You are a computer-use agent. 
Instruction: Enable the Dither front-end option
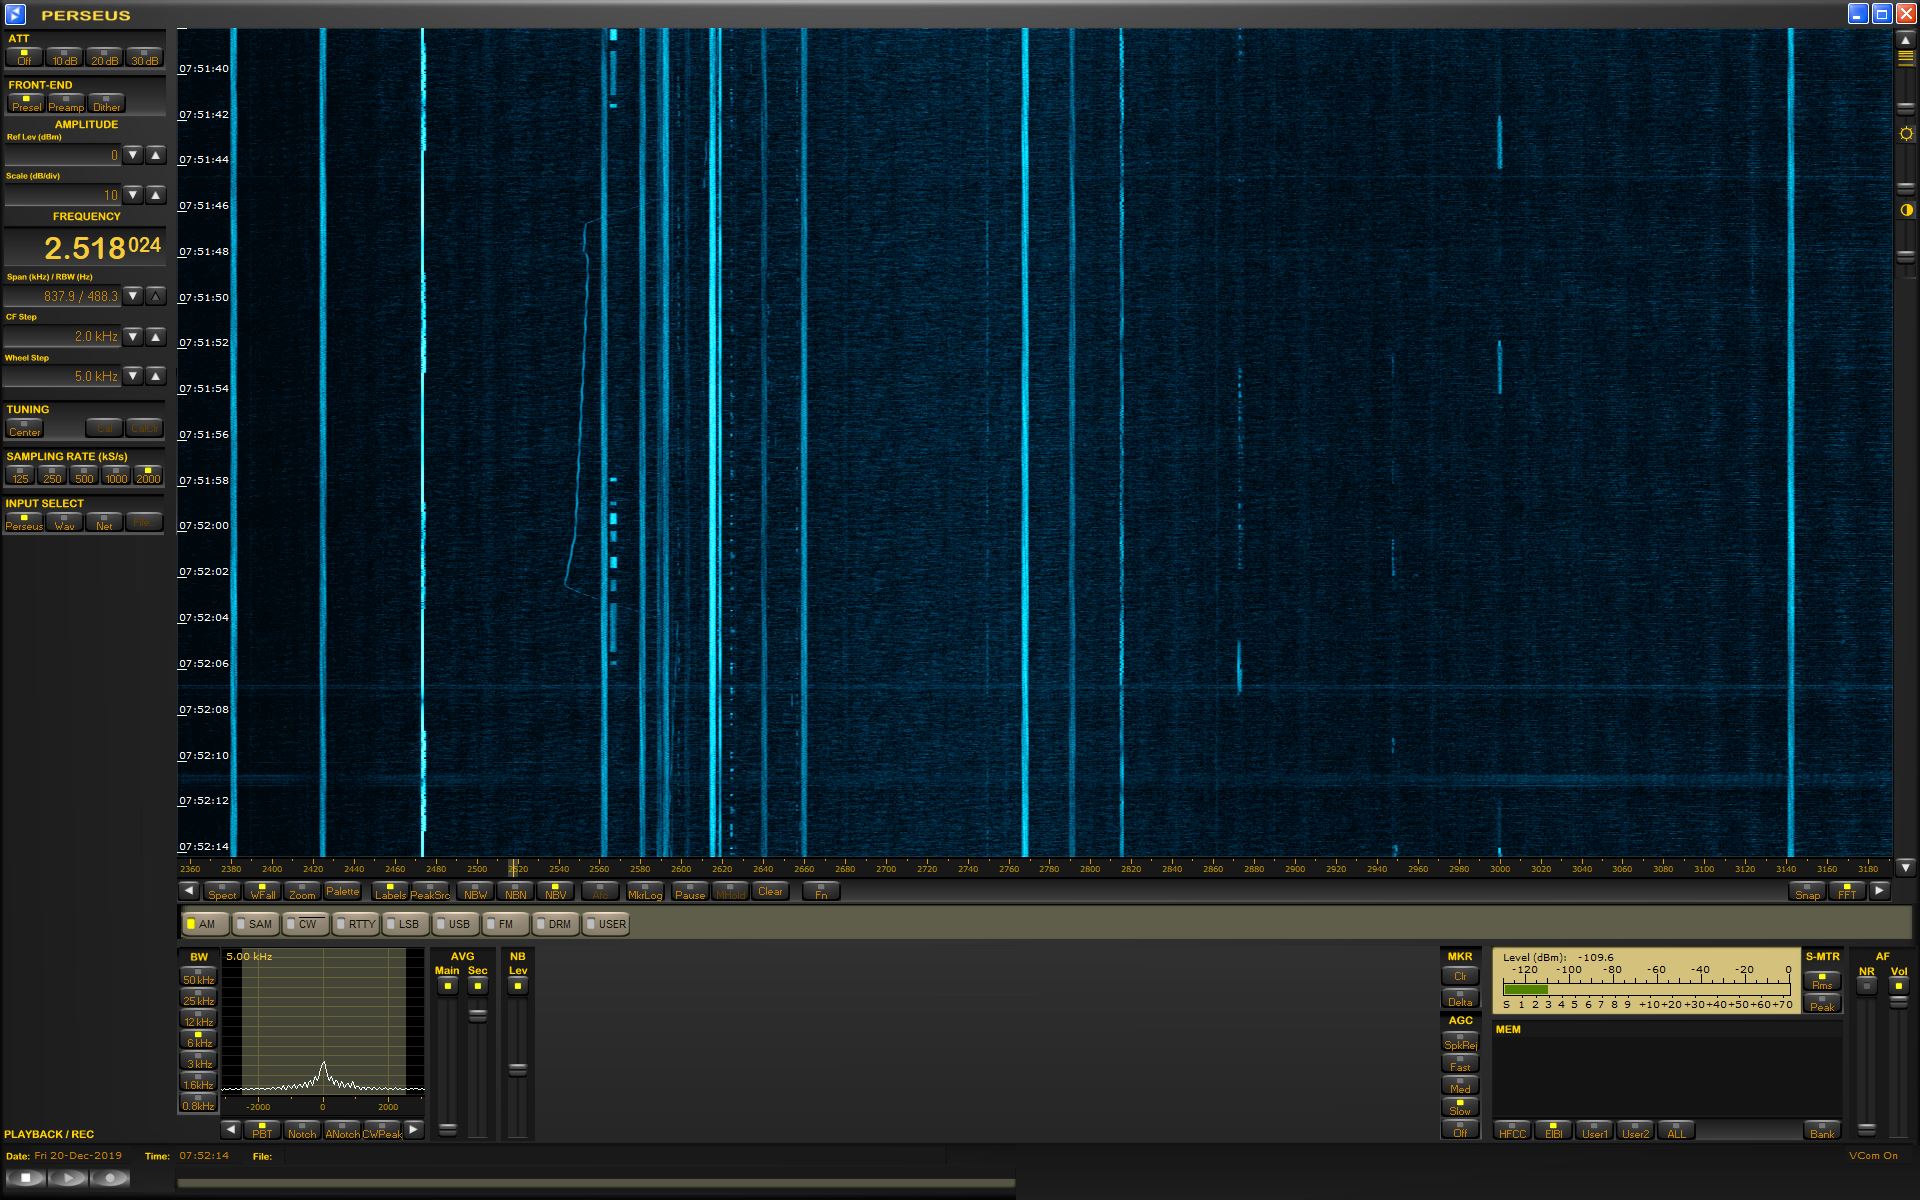tap(106, 103)
